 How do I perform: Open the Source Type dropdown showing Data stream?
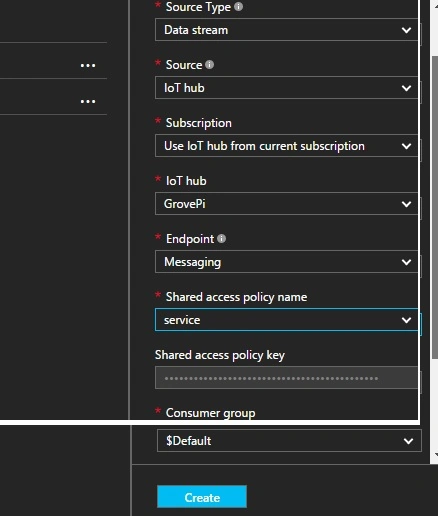[x=287, y=30]
